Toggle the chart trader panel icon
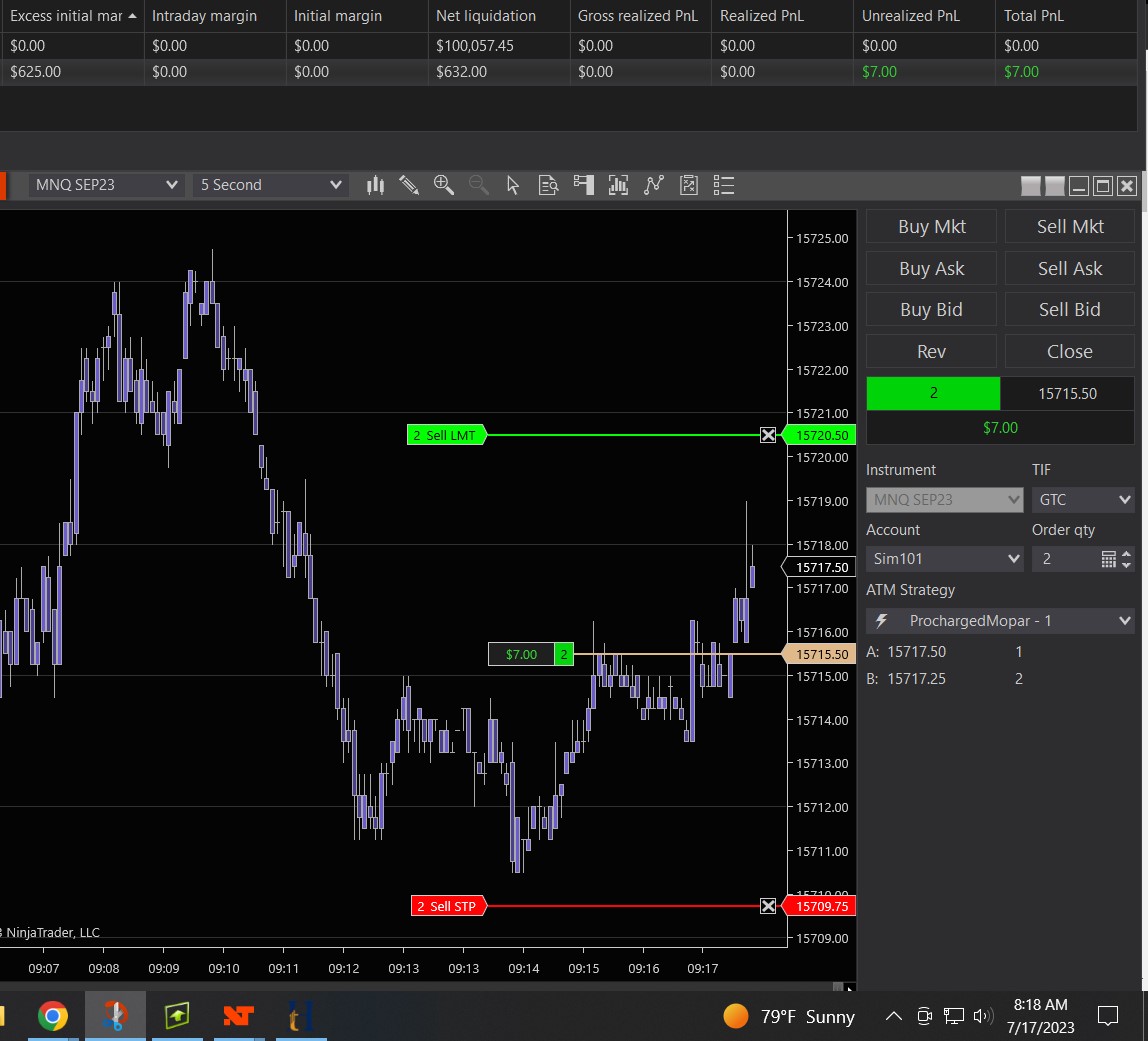The width and height of the screenshot is (1148, 1041). pyautogui.click(x=583, y=185)
